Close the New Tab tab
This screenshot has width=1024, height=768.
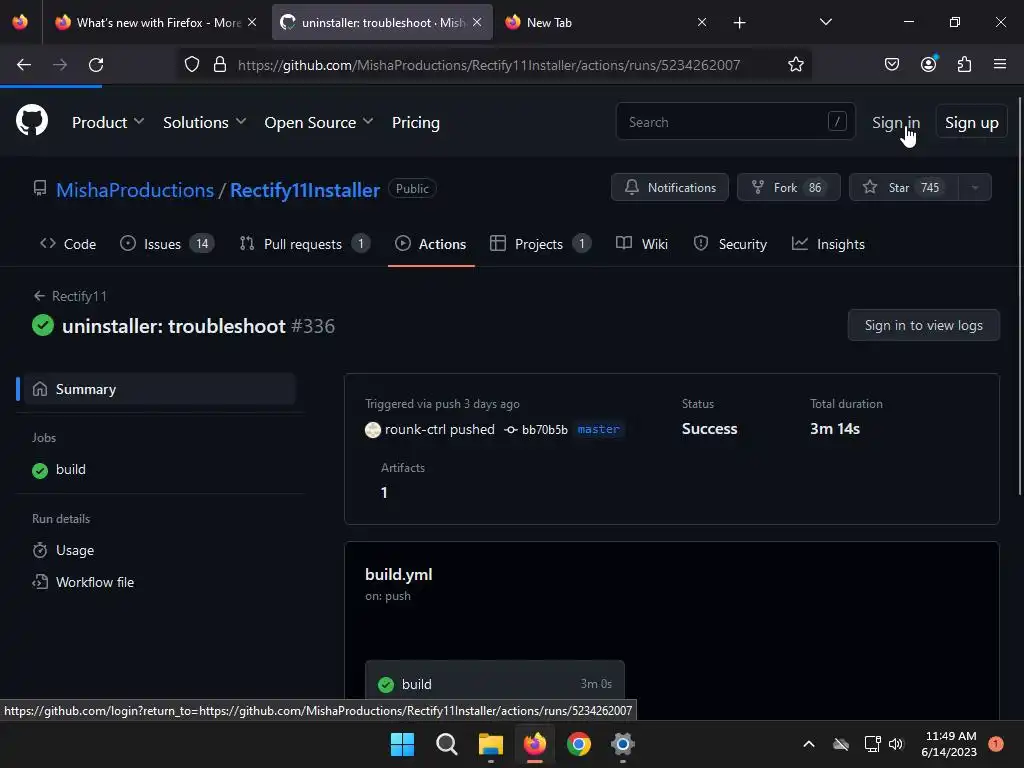pos(702,22)
